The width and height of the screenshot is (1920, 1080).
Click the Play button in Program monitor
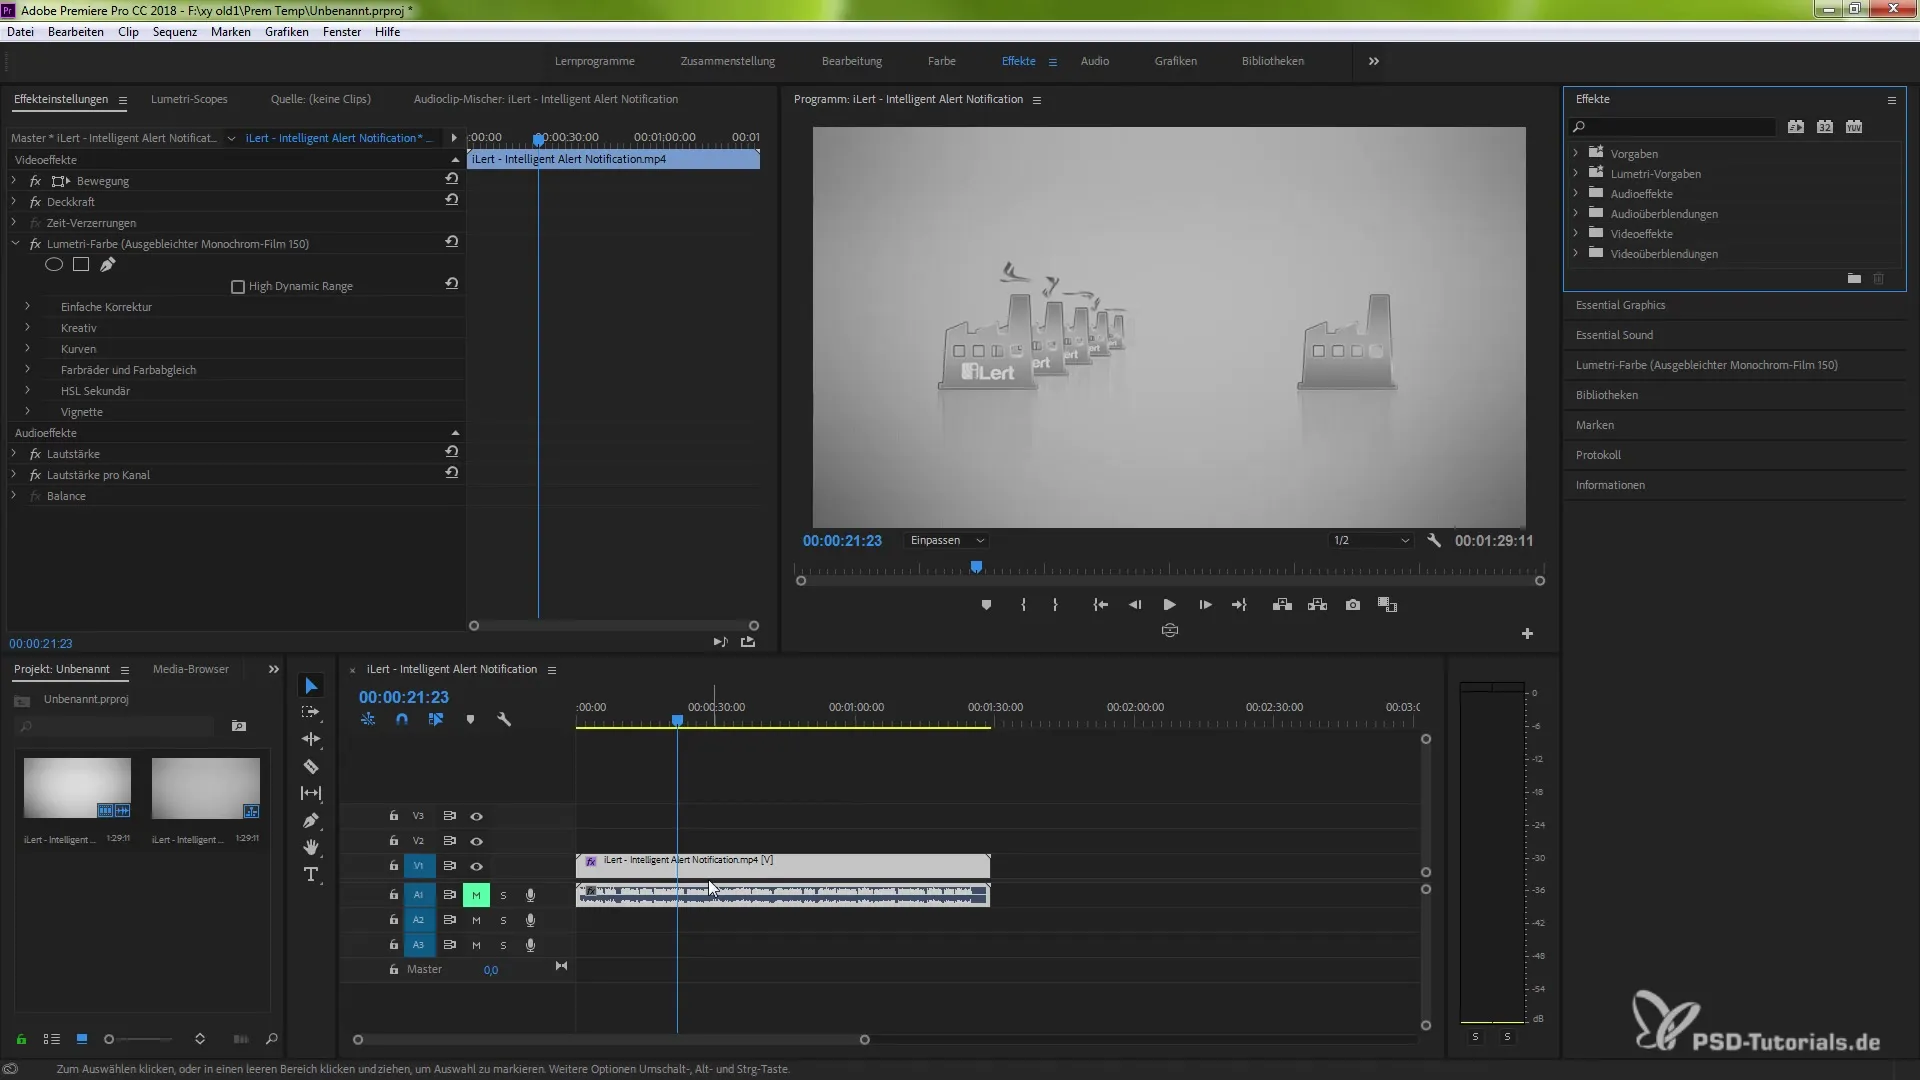[x=1169, y=605]
